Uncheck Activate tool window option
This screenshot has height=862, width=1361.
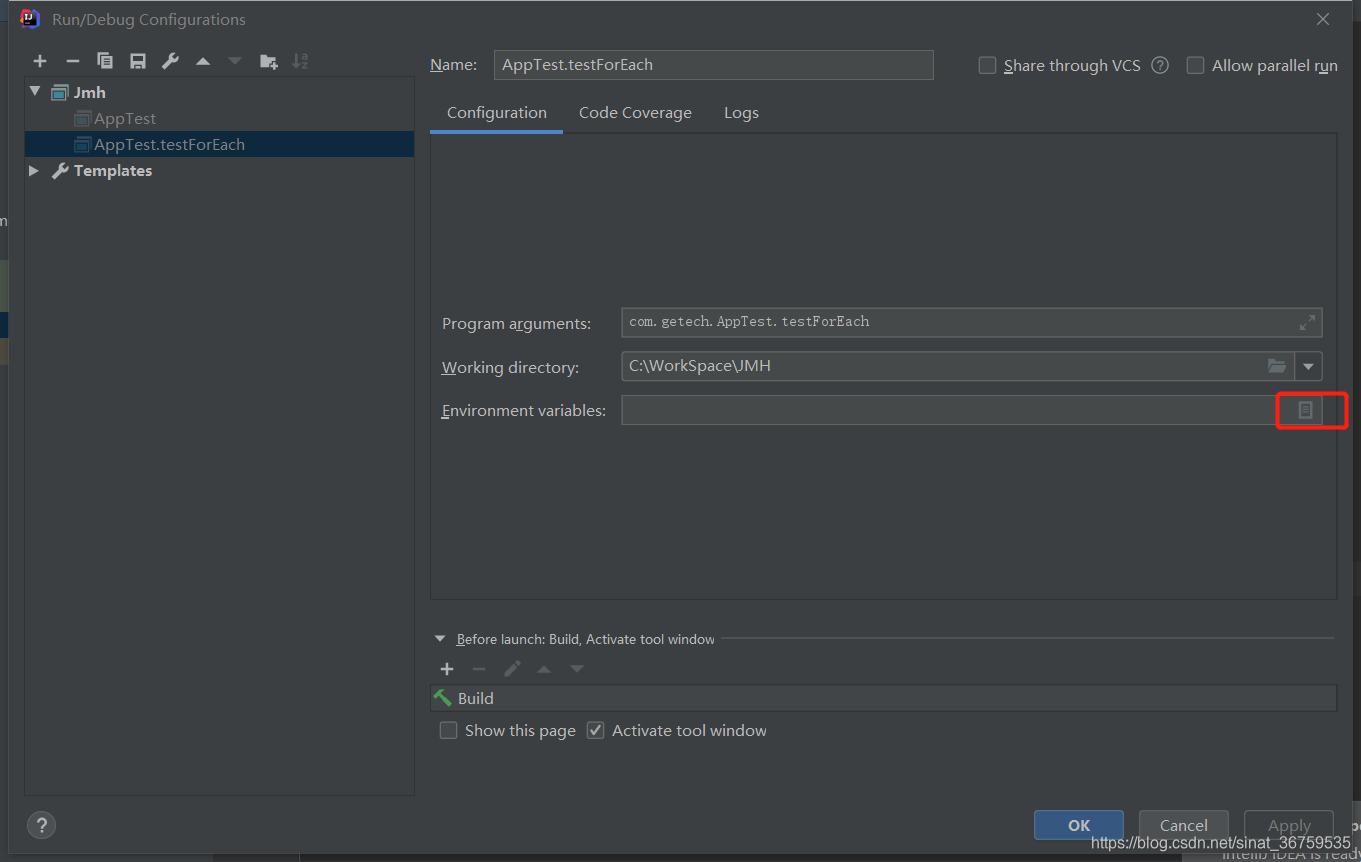(x=596, y=730)
